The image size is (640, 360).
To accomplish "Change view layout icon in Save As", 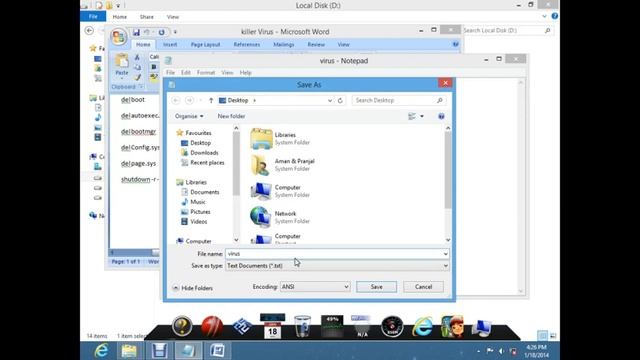I will click(412, 116).
